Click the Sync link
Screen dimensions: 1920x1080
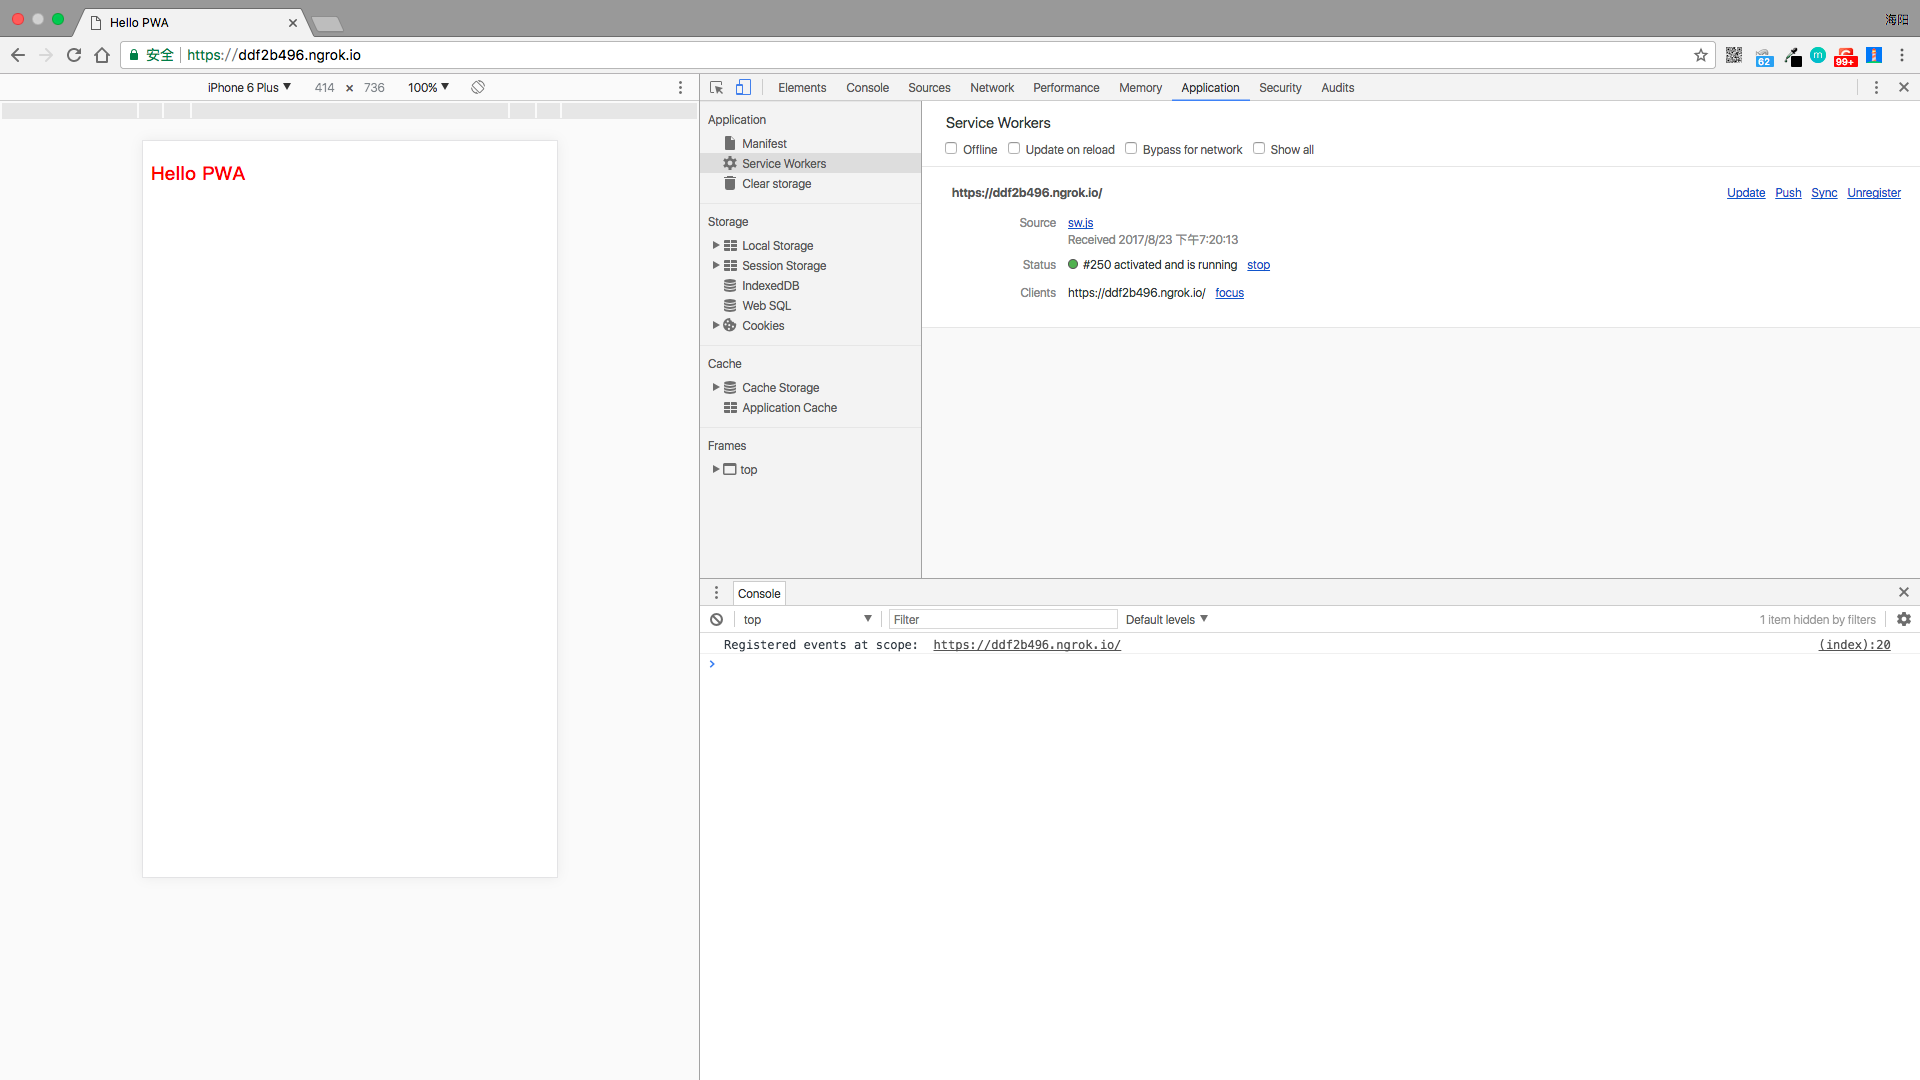click(1824, 192)
